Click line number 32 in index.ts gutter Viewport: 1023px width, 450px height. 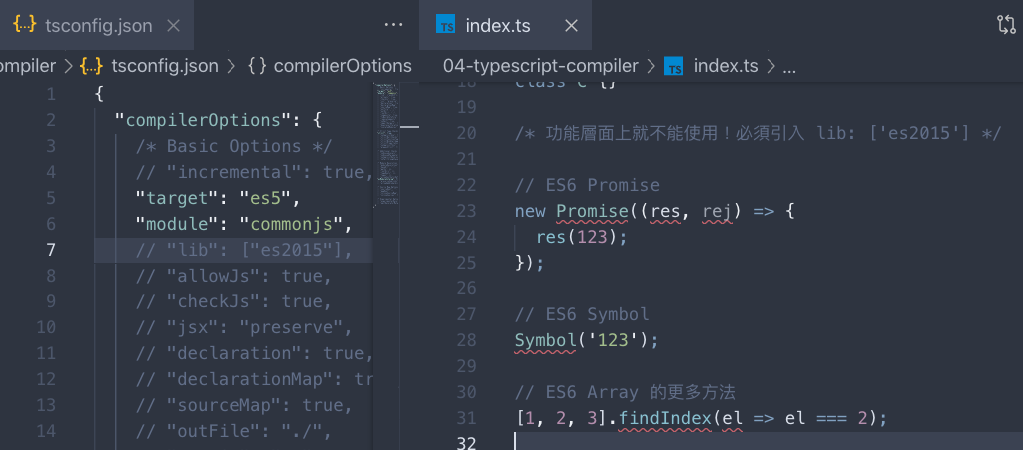tap(467, 443)
